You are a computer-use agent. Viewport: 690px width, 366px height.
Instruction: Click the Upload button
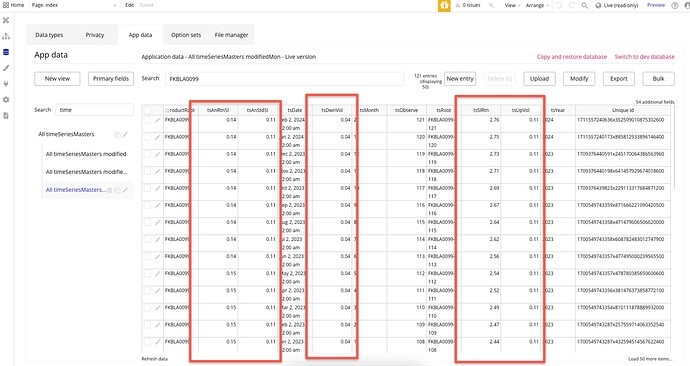(x=540, y=79)
